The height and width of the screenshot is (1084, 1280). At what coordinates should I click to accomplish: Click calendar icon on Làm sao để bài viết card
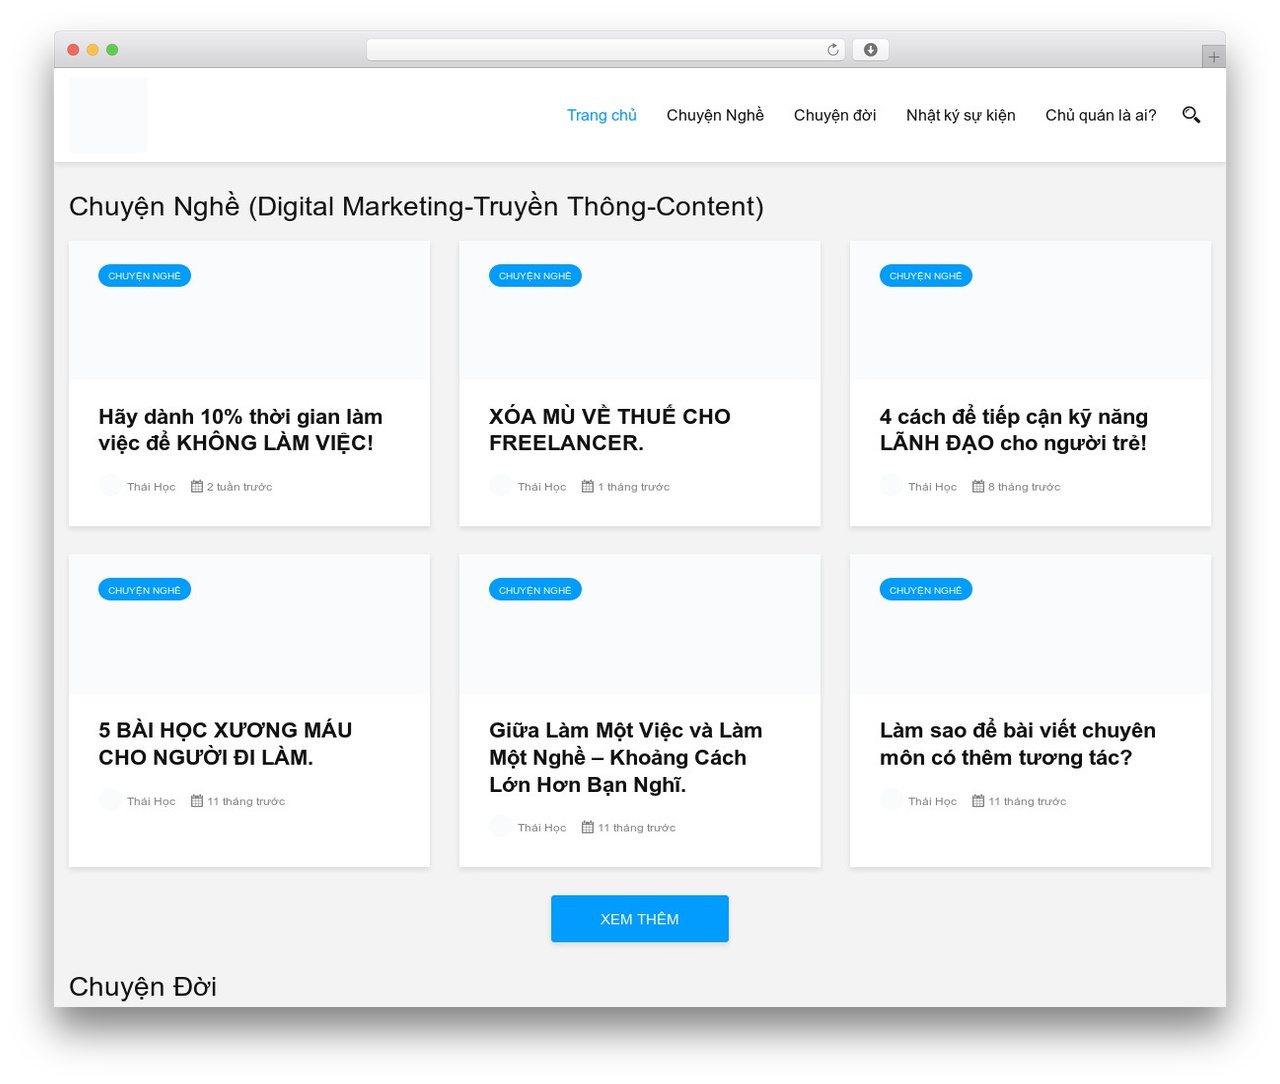click(978, 800)
